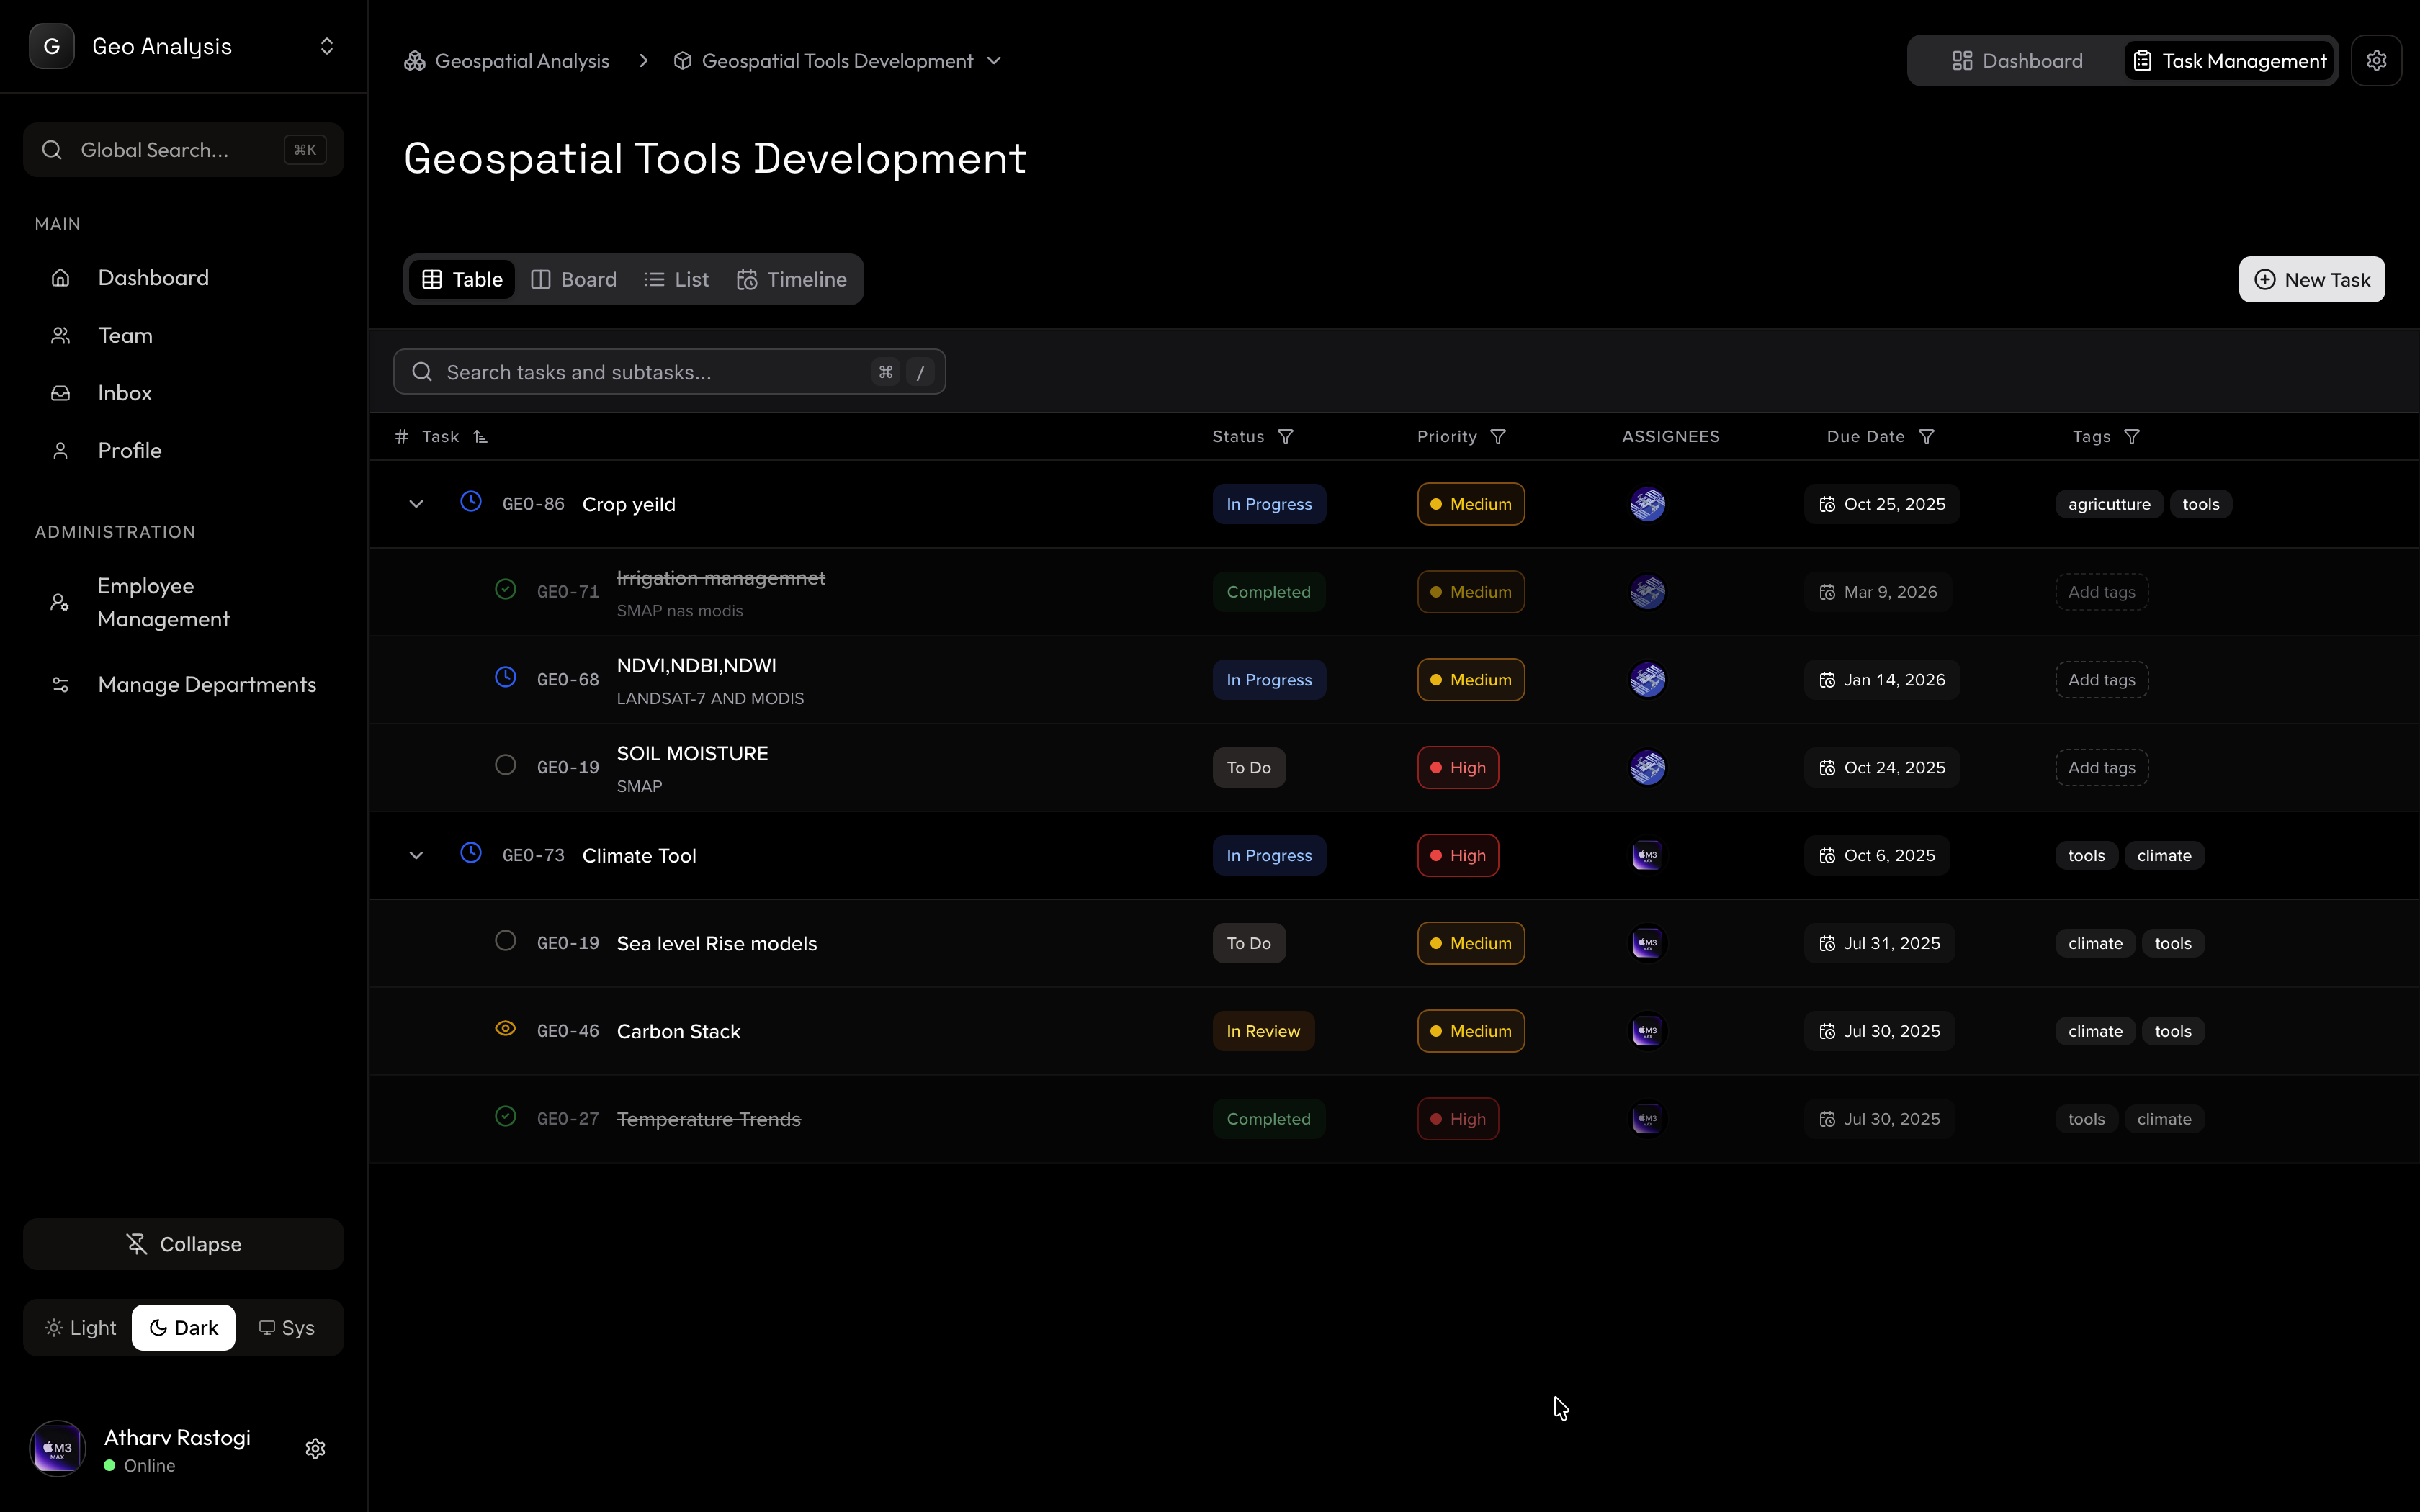Viewport: 2420px width, 1512px height.
Task: Click the sort icon next to Task column
Action: [481, 436]
